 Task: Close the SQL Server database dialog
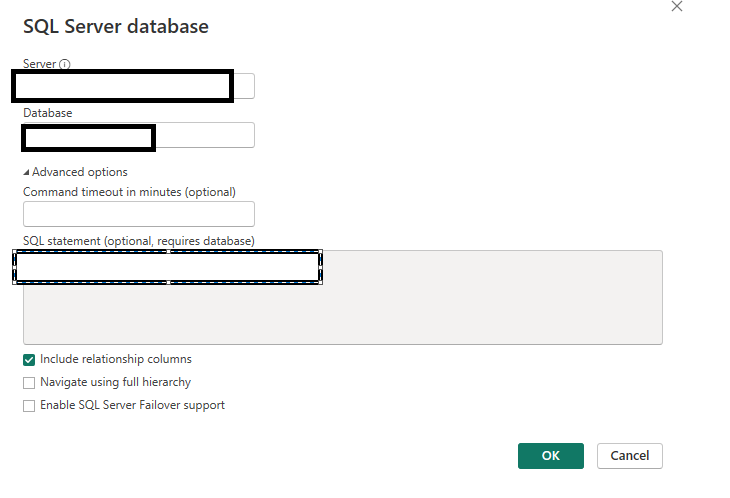[676, 6]
